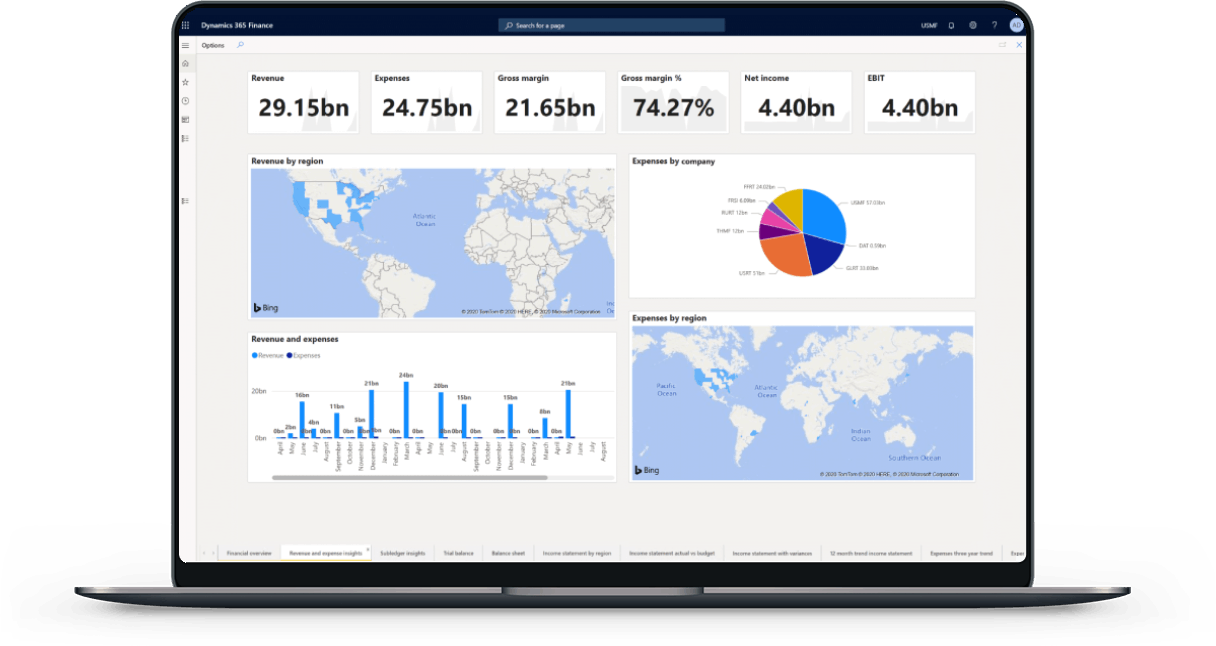The height and width of the screenshot is (646, 1216).
Task: Click the help question mark icon
Action: click(x=994, y=25)
